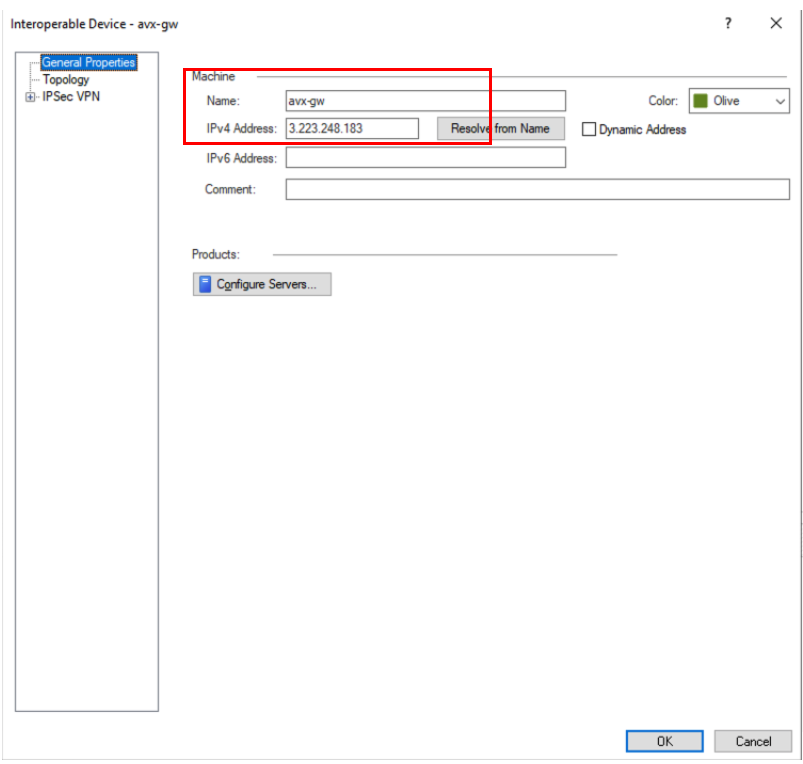Screen dimensions: 803x764
Task: Click the help question mark icon
Action: pyautogui.click(x=728, y=24)
